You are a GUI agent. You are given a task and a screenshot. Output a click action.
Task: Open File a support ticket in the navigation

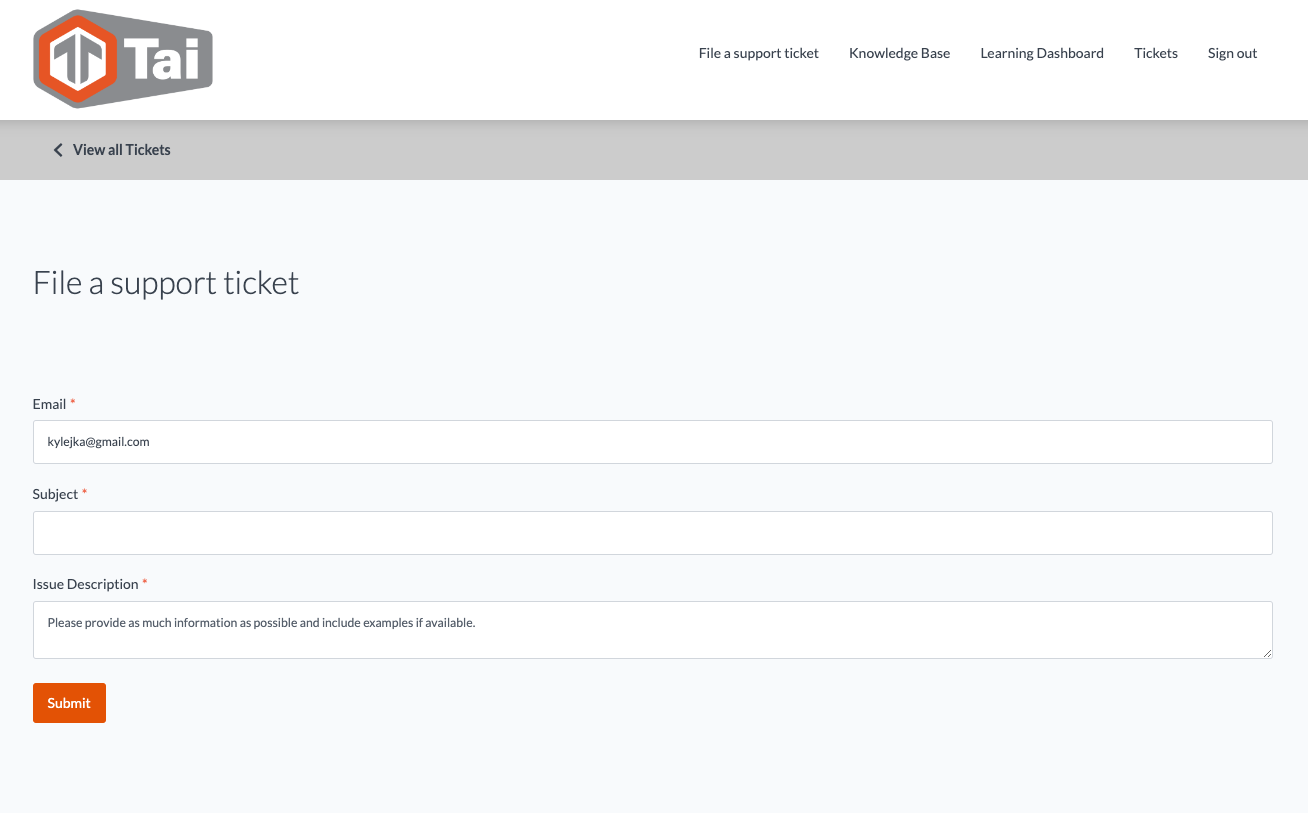758,54
